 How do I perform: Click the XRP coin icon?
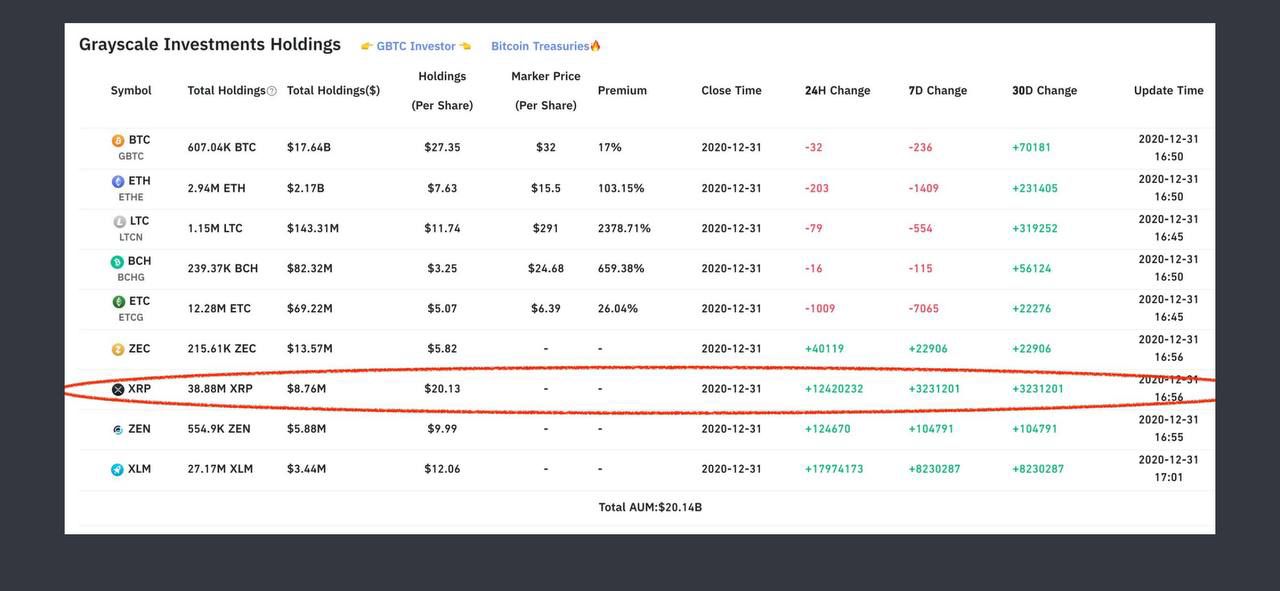click(x=118, y=389)
